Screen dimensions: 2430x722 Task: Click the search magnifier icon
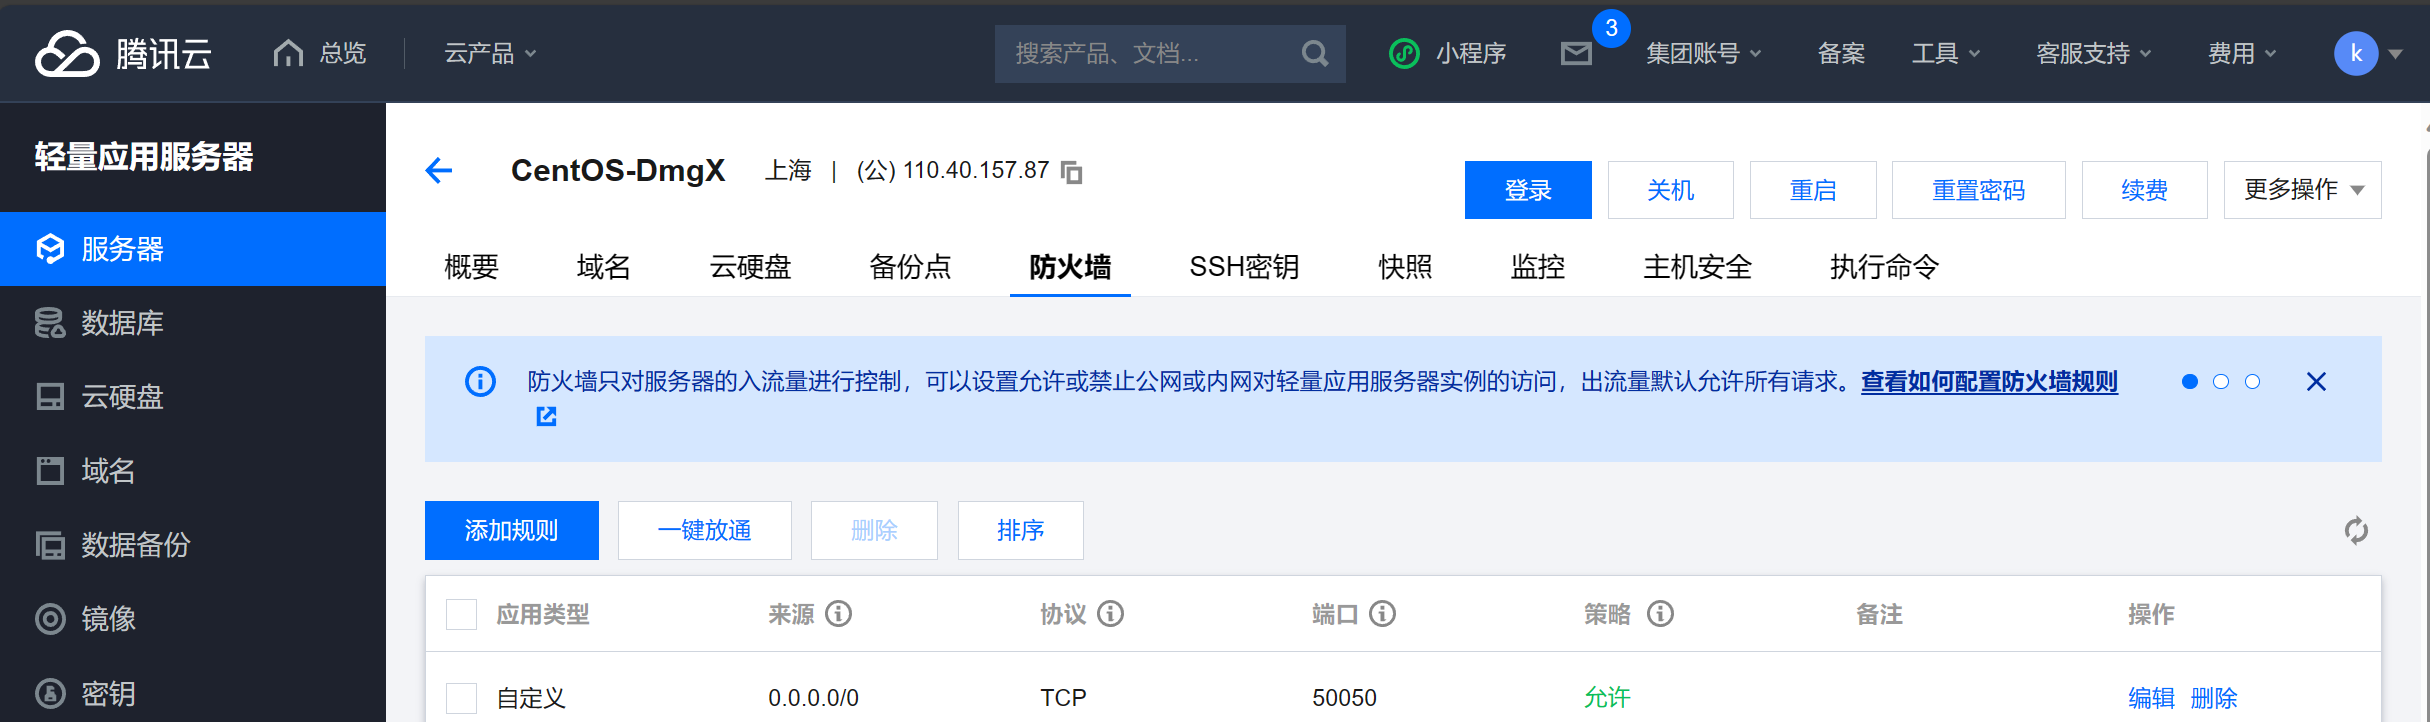click(1315, 53)
